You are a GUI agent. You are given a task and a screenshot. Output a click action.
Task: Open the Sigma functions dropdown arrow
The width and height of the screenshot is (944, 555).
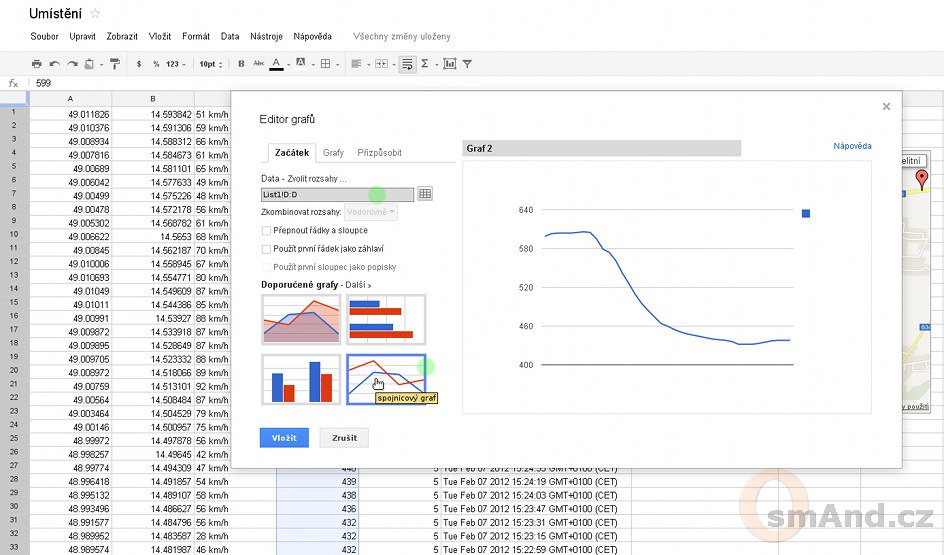pyautogui.click(x=436, y=64)
